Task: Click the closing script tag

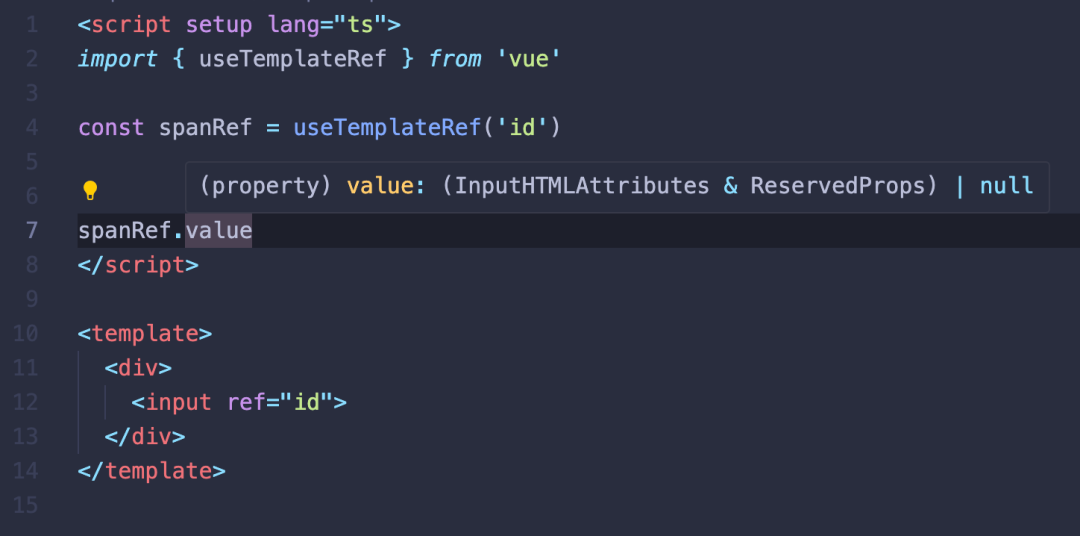Action: 138,265
